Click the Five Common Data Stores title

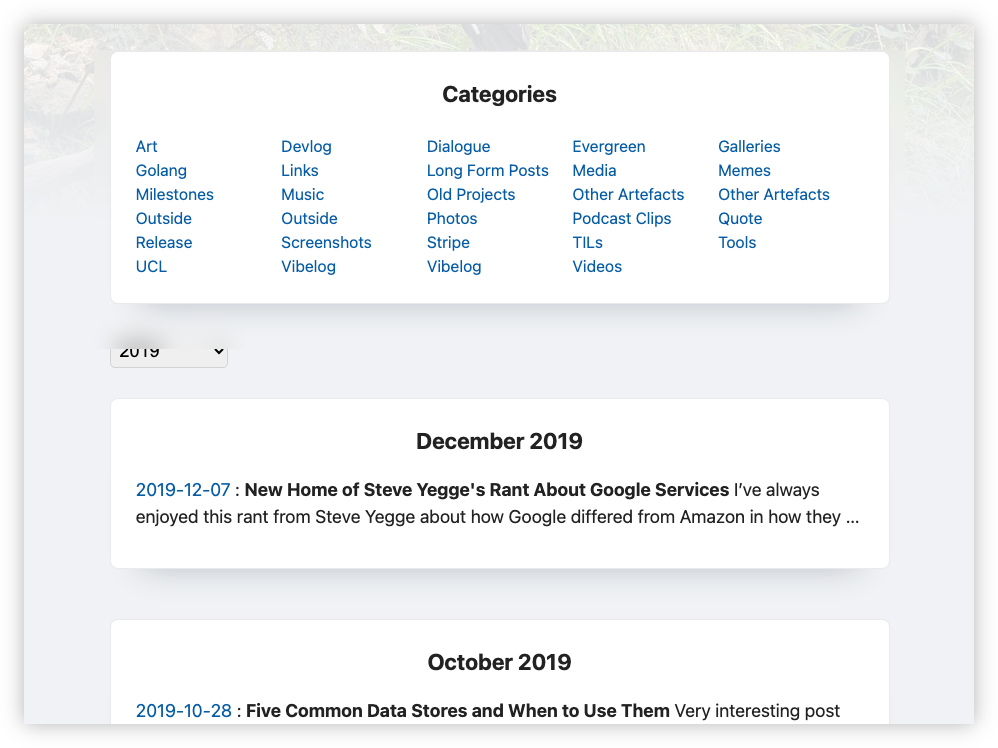click(458, 711)
